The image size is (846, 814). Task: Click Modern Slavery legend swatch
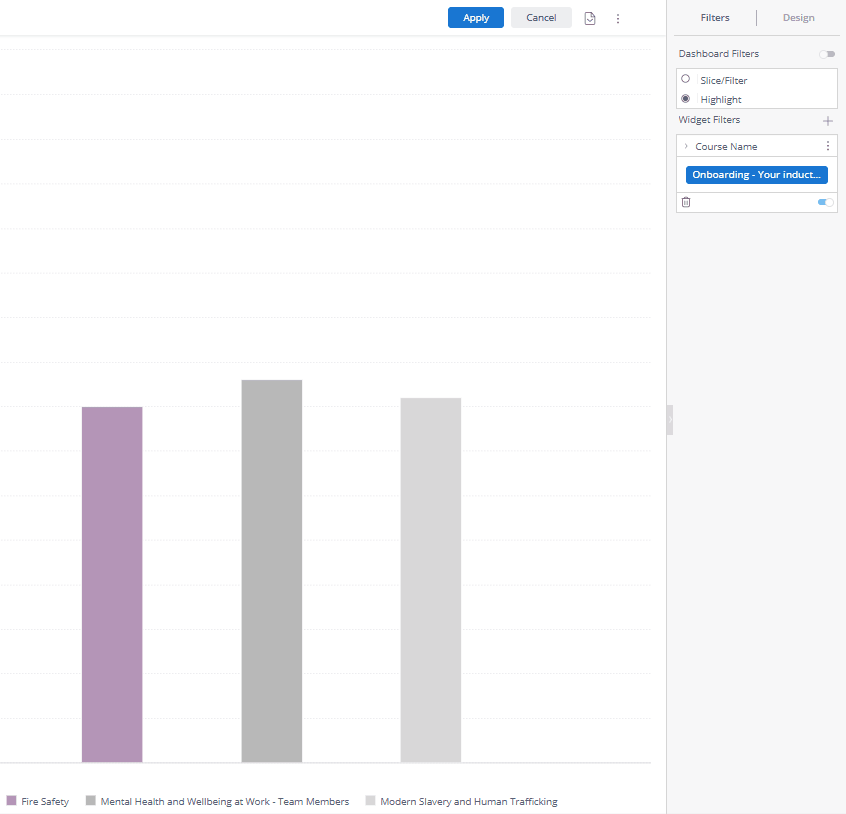point(370,801)
